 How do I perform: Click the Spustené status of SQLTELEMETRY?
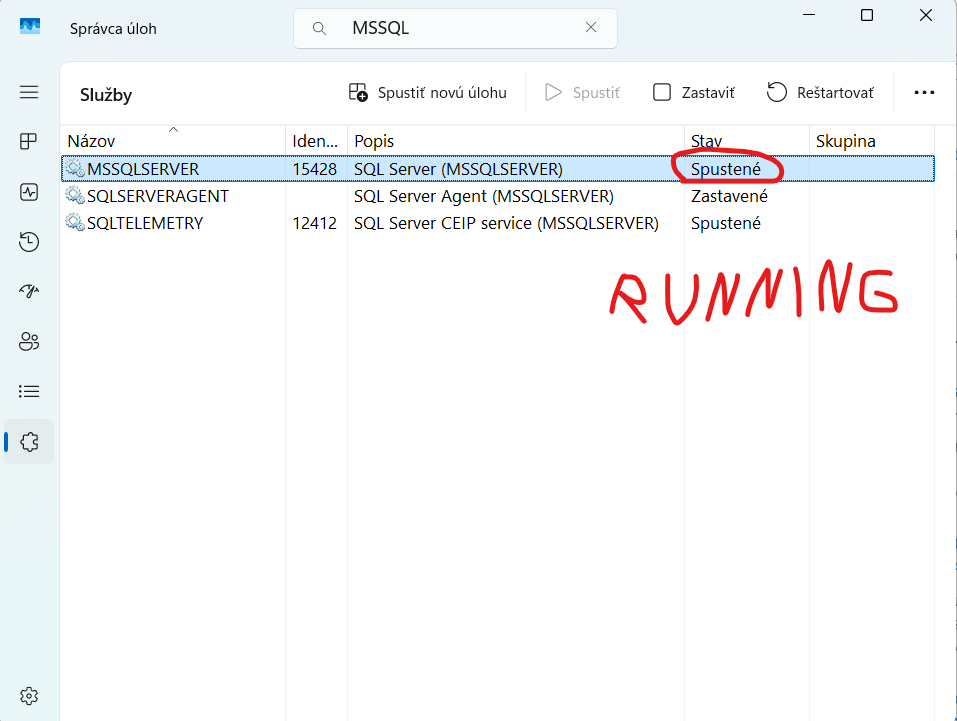726,223
